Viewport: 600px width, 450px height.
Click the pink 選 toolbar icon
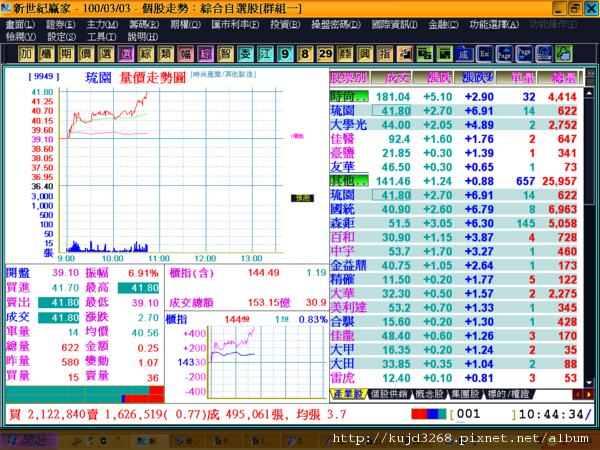click(x=126, y=54)
